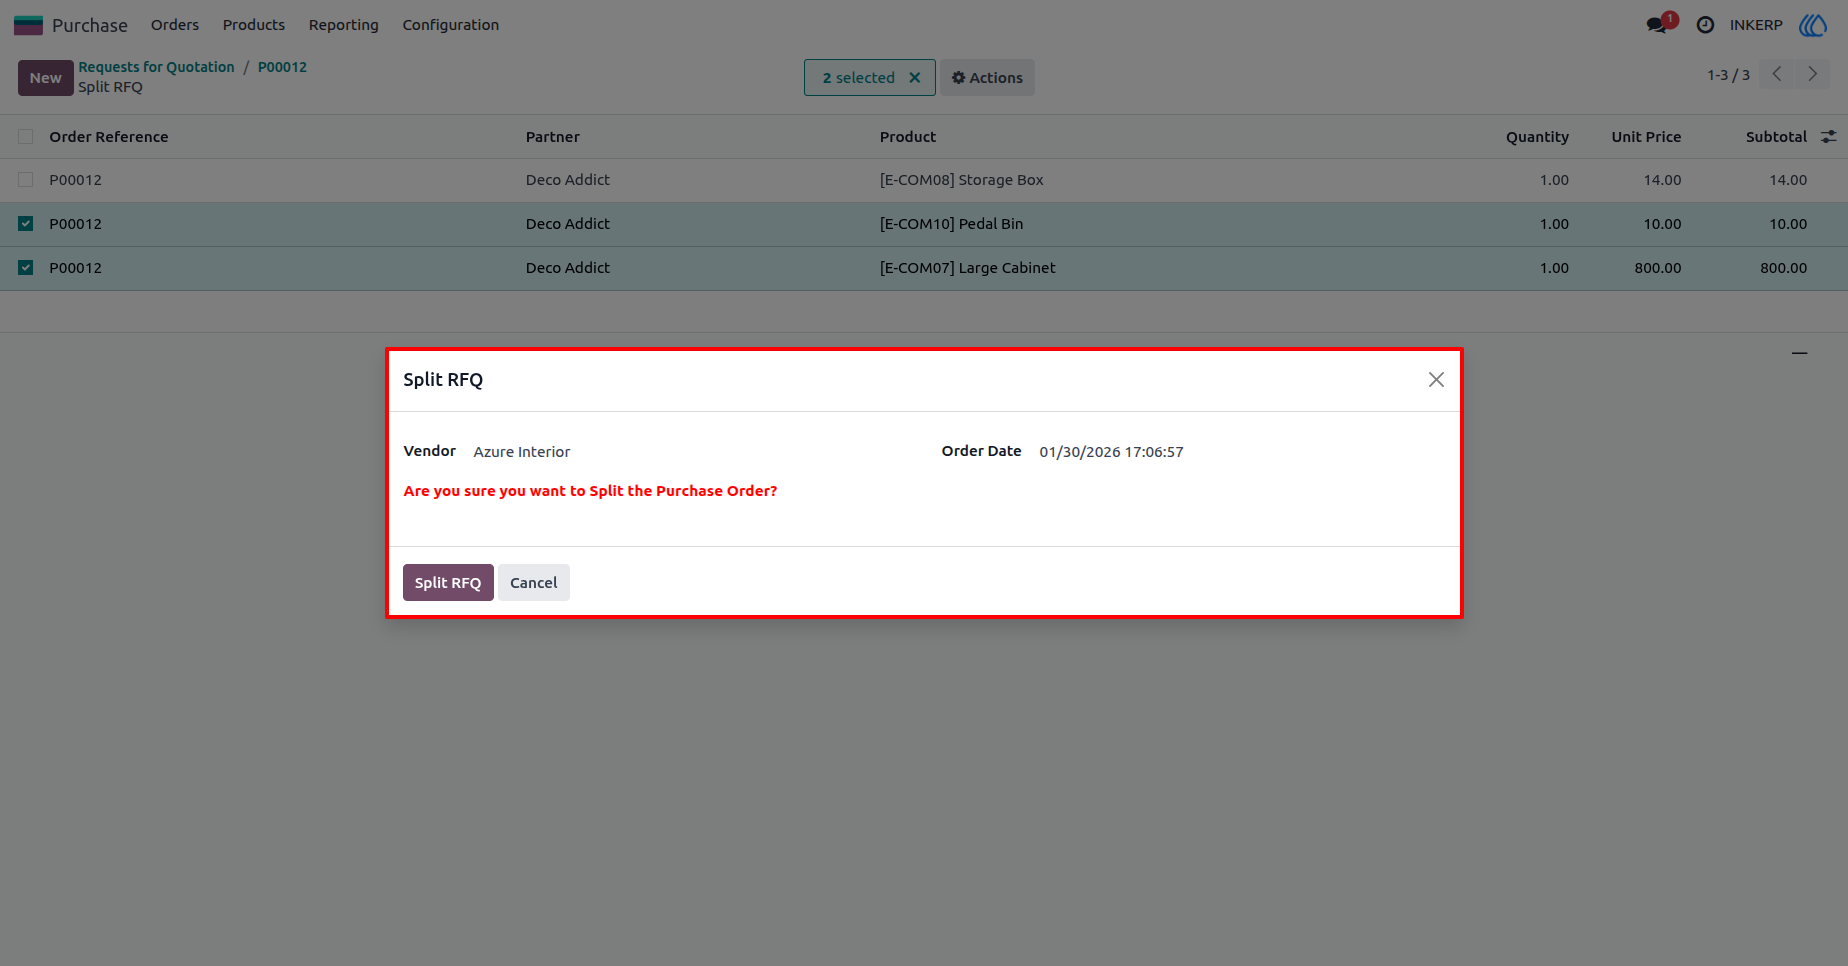
Task: Click the order date value 01/30/2026
Action: pos(1111,452)
